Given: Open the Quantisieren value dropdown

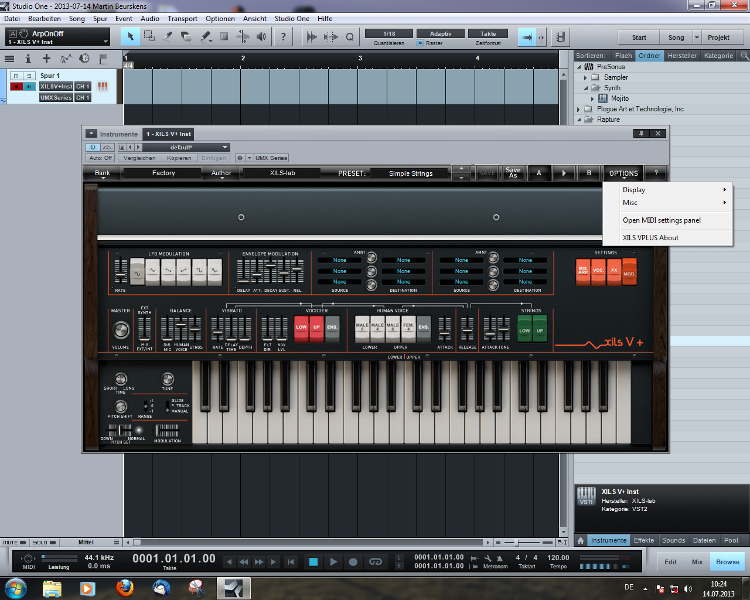Looking at the screenshot, I should 388,33.
